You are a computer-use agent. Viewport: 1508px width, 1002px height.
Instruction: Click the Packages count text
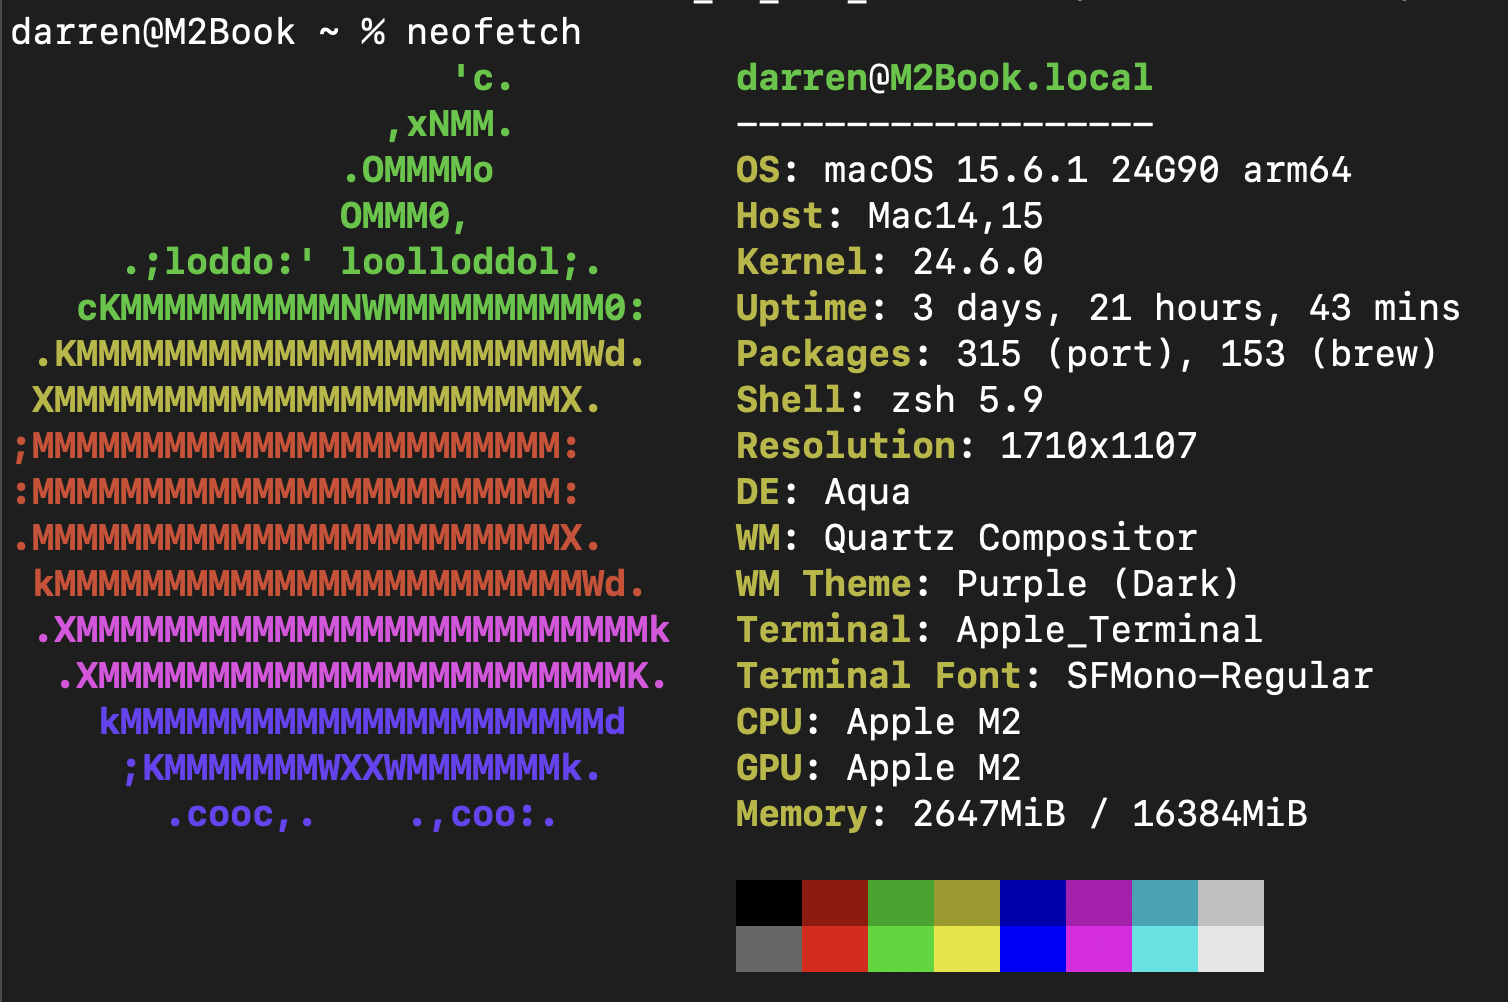(1174, 354)
